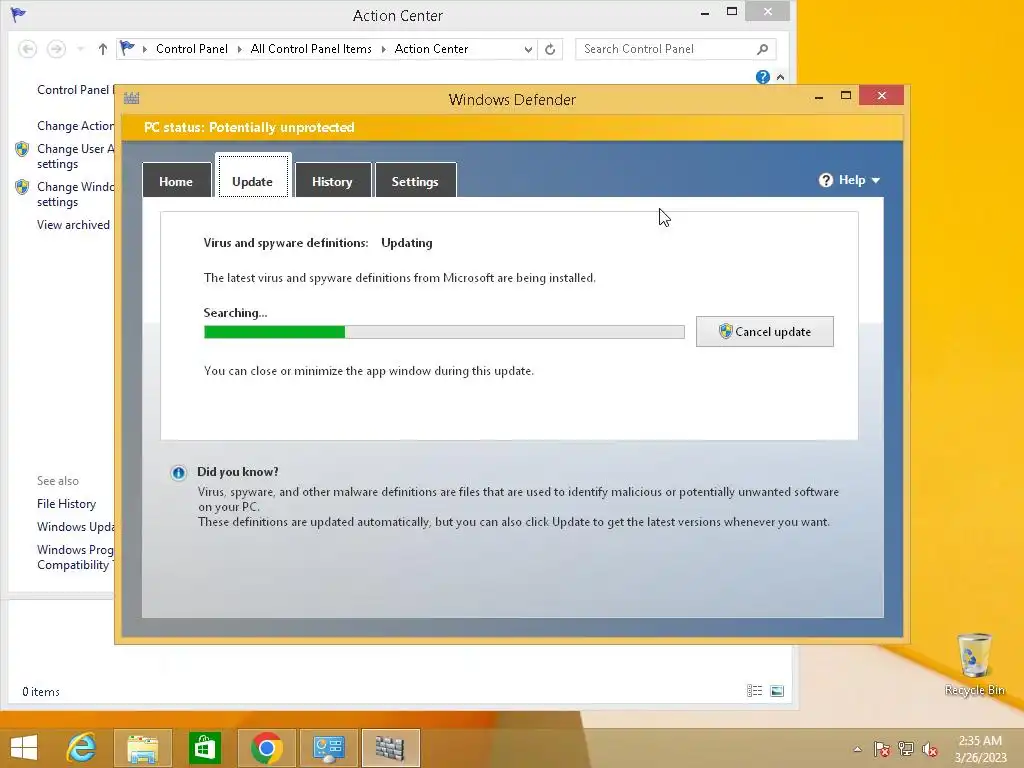Image resolution: width=1024 pixels, height=768 pixels.
Task: Open the Windows Store taskbar icon
Action: (x=204, y=748)
